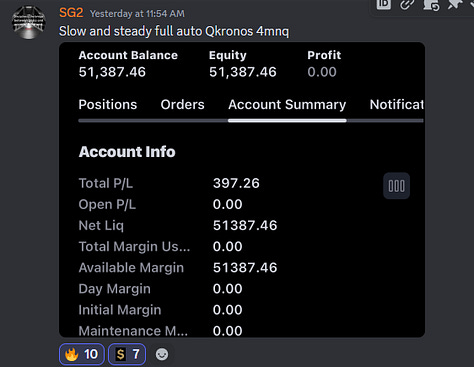Click the Account Balance value 51,387.46
The width and height of the screenshot is (474, 367).
(x=112, y=72)
